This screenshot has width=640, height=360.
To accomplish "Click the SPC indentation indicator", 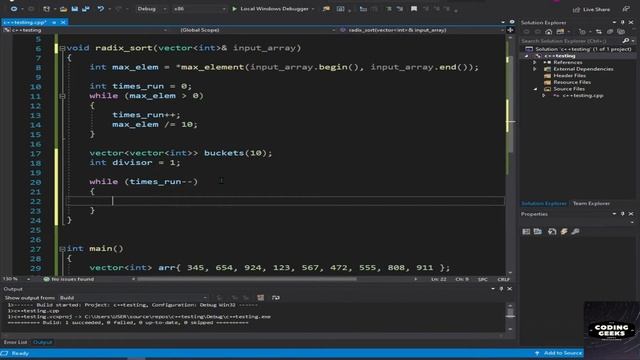I will [x=482, y=279].
